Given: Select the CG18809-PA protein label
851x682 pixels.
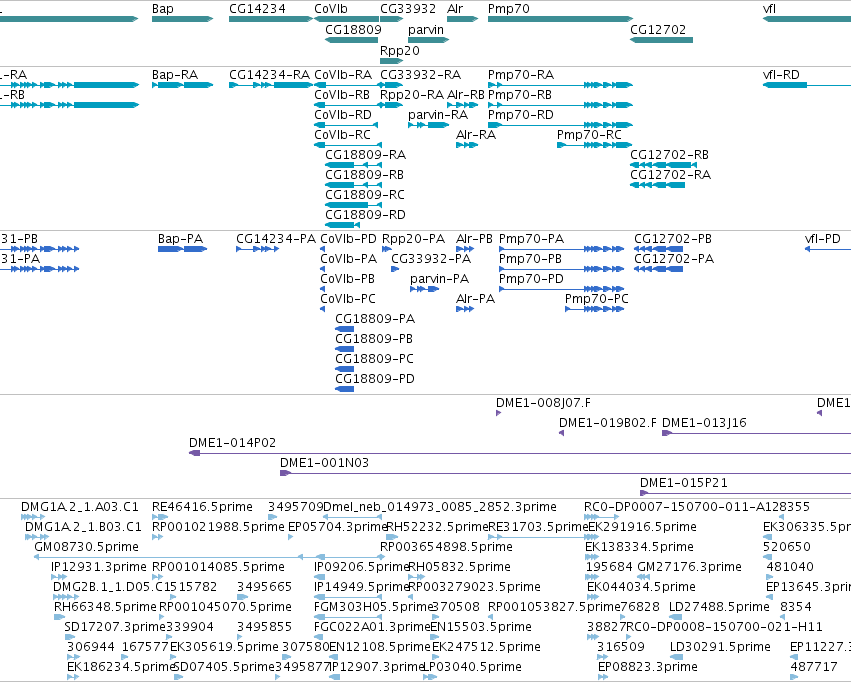Looking at the screenshot, I should [375, 319].
